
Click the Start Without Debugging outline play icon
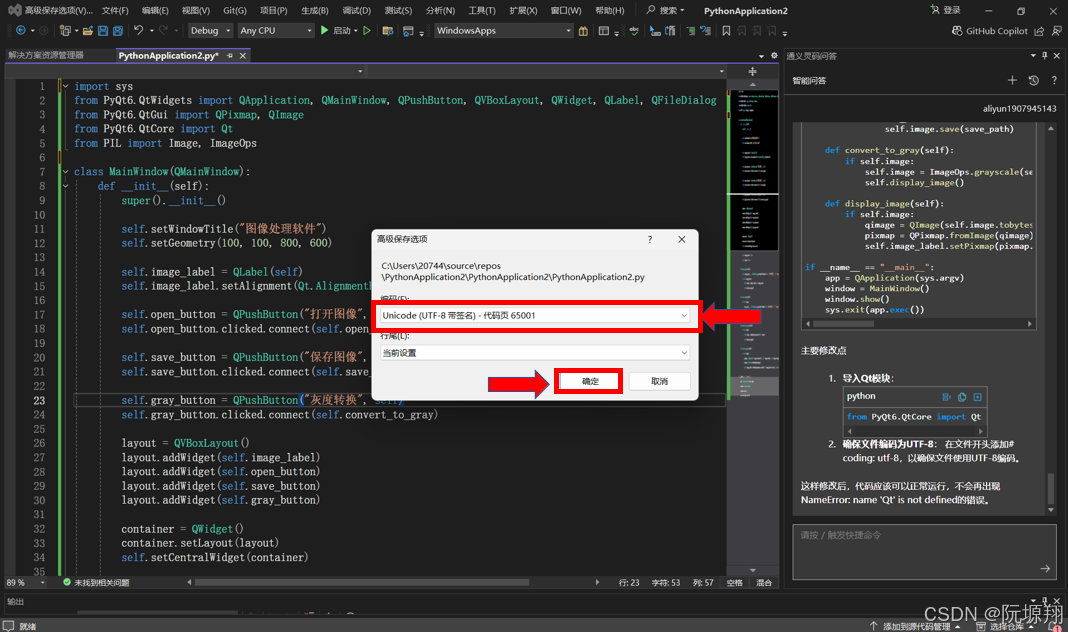pos(366,31)
